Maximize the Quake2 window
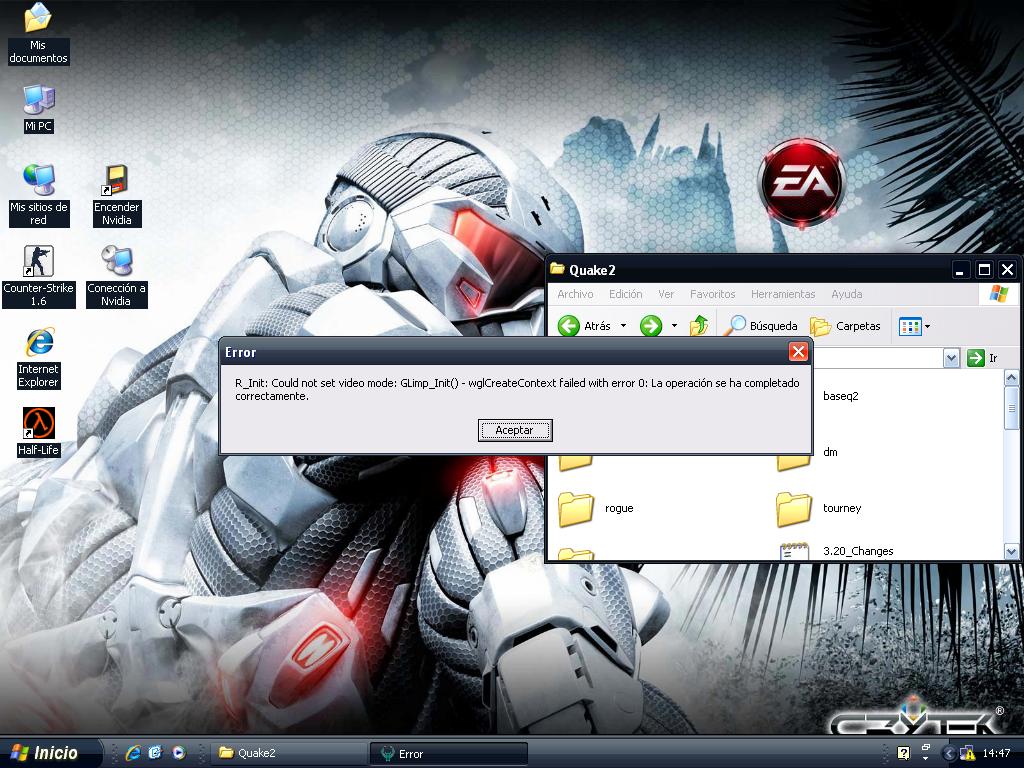The height and width of the screenshot is (768, 1024). [x=984, y=270]
